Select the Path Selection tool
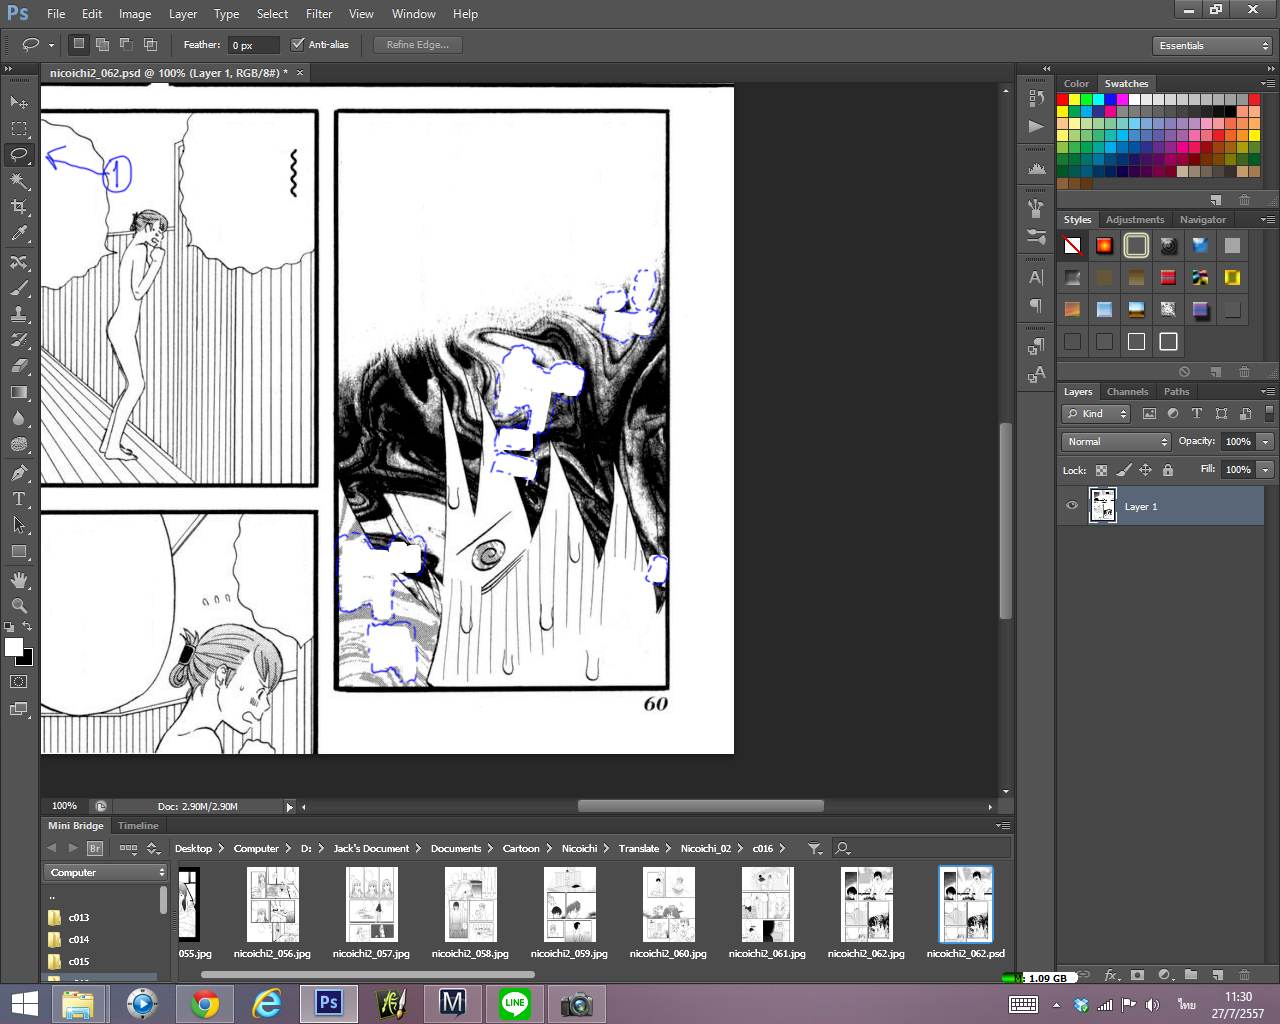1280x1024 pixels. click(19, 525)
